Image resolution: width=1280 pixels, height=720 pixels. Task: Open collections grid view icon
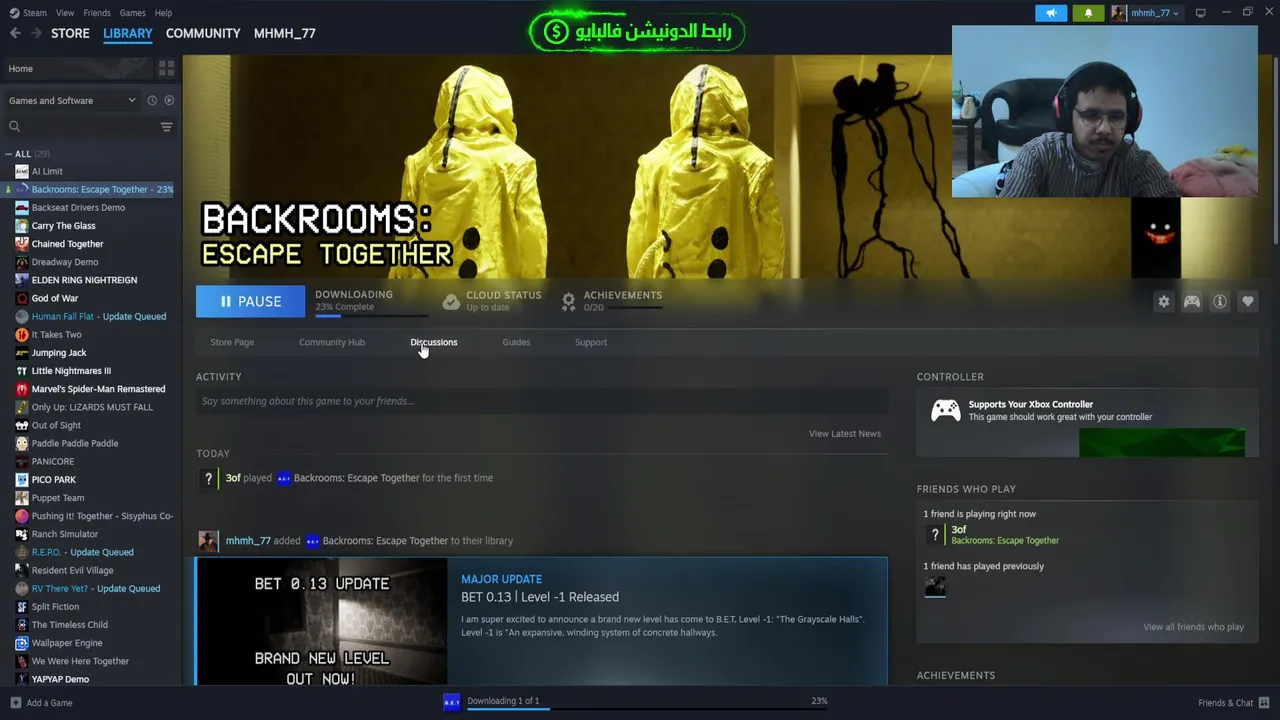coord(166,68)
